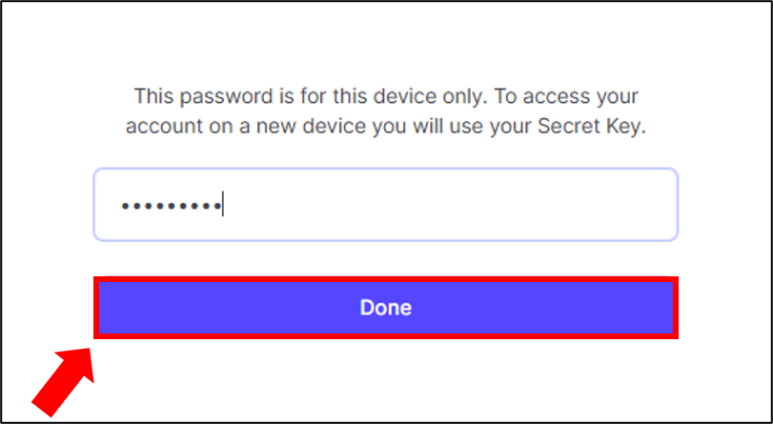Screen dimensions: 773x424
Task: Focus the masked password input field
Action: pyautogui.click(x=386, y=205)
